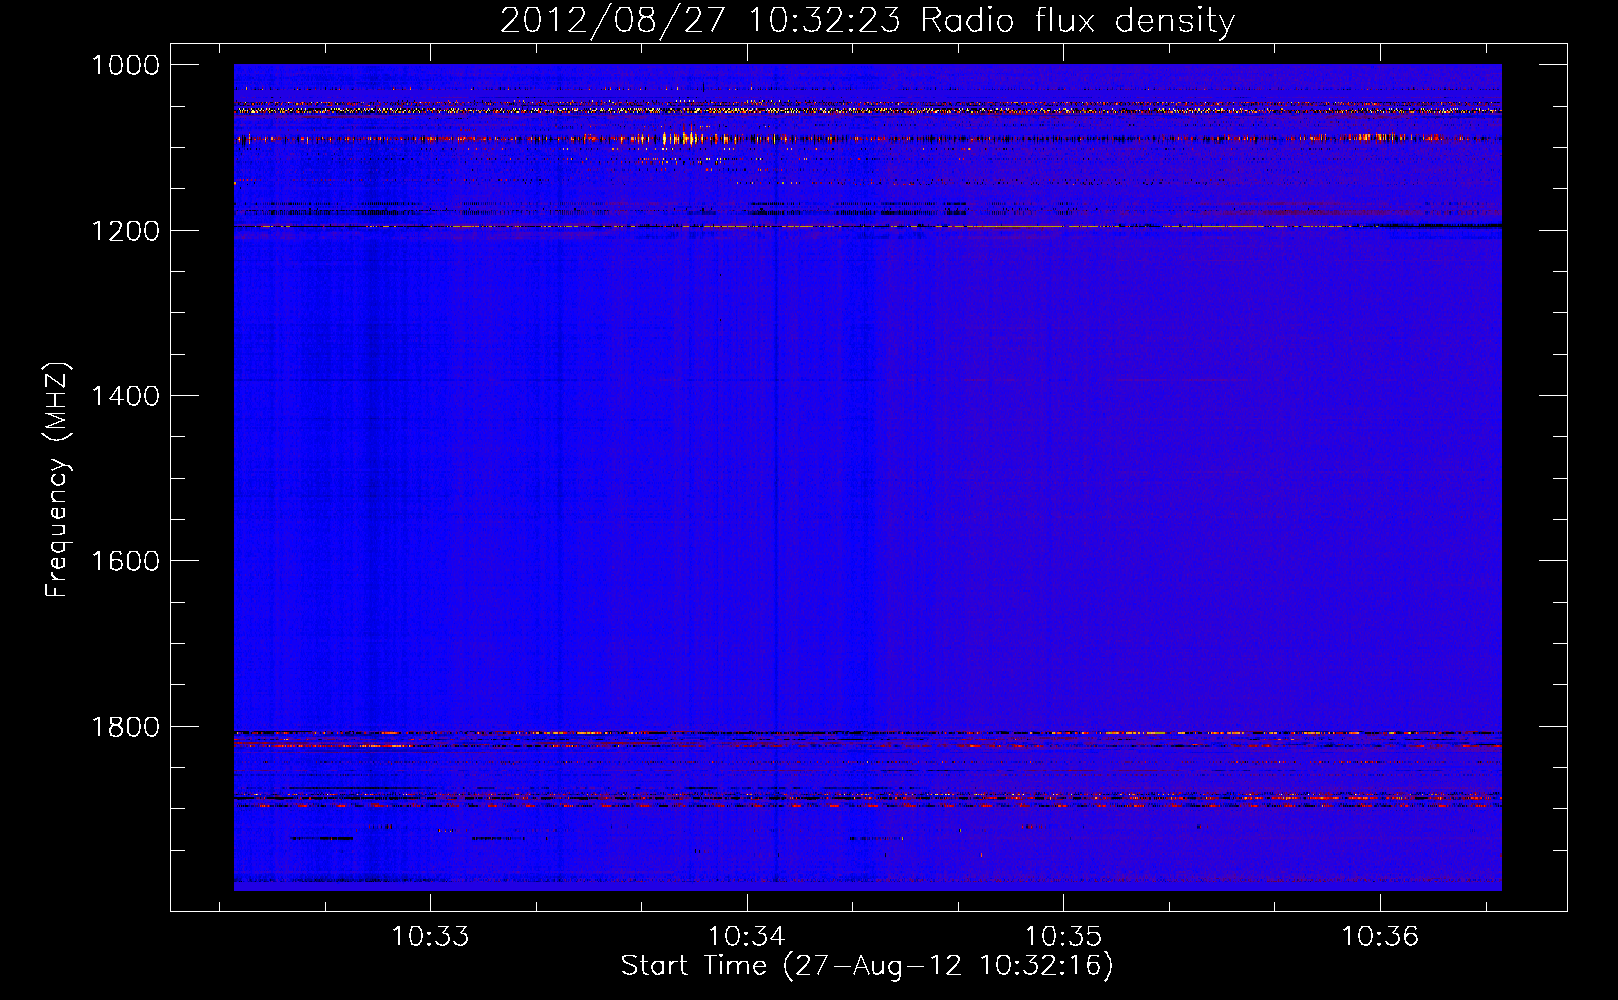Viewport: 1618px width, 1000px height.
Task: Click the 1000 frequency tick label
Action: tap(125, 65)
